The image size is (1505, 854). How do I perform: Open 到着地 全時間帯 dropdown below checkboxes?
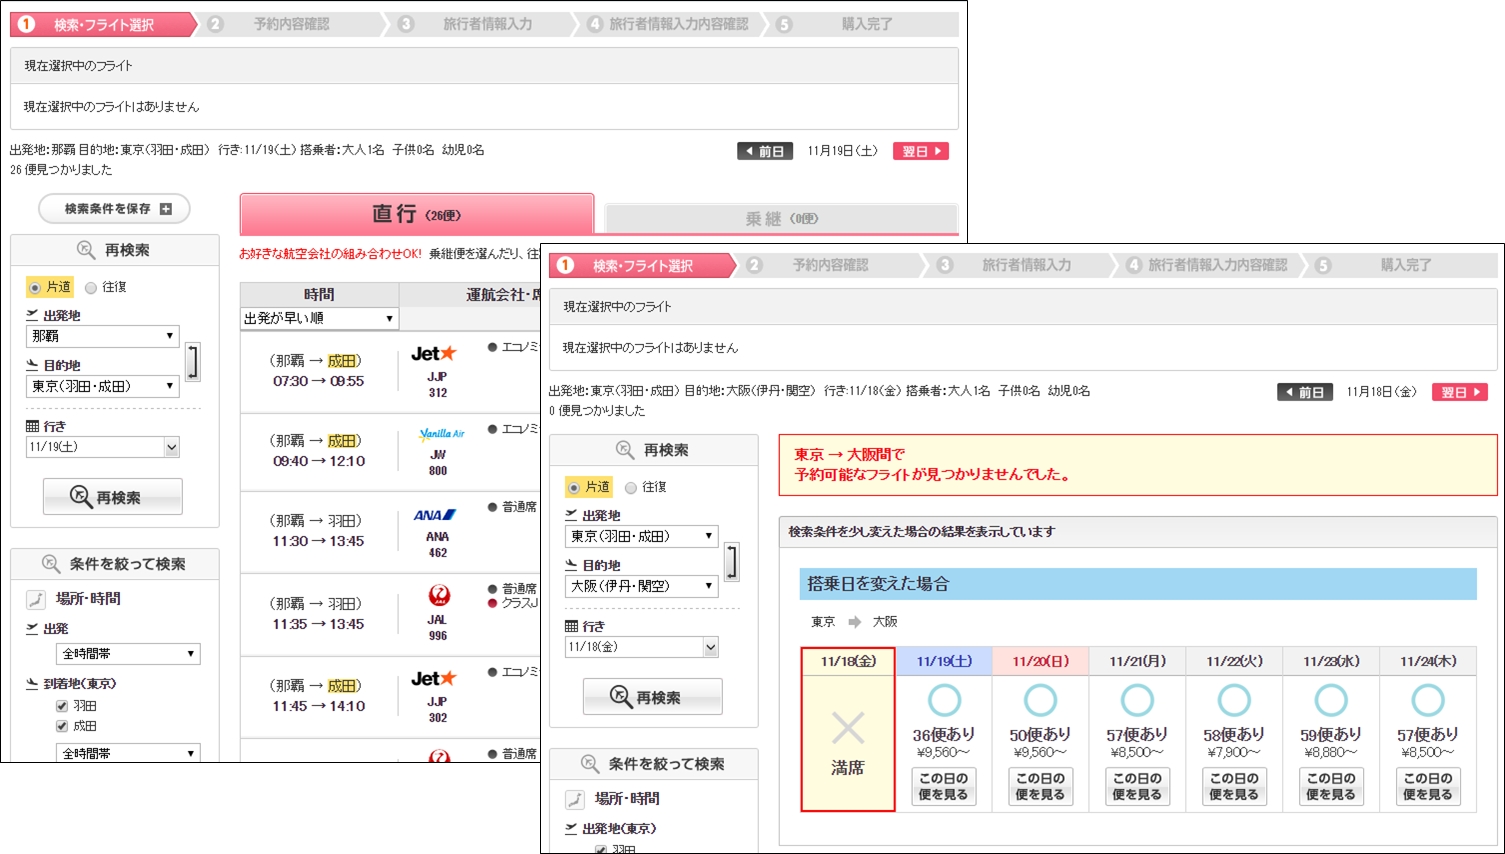click(x=128, y=753)
